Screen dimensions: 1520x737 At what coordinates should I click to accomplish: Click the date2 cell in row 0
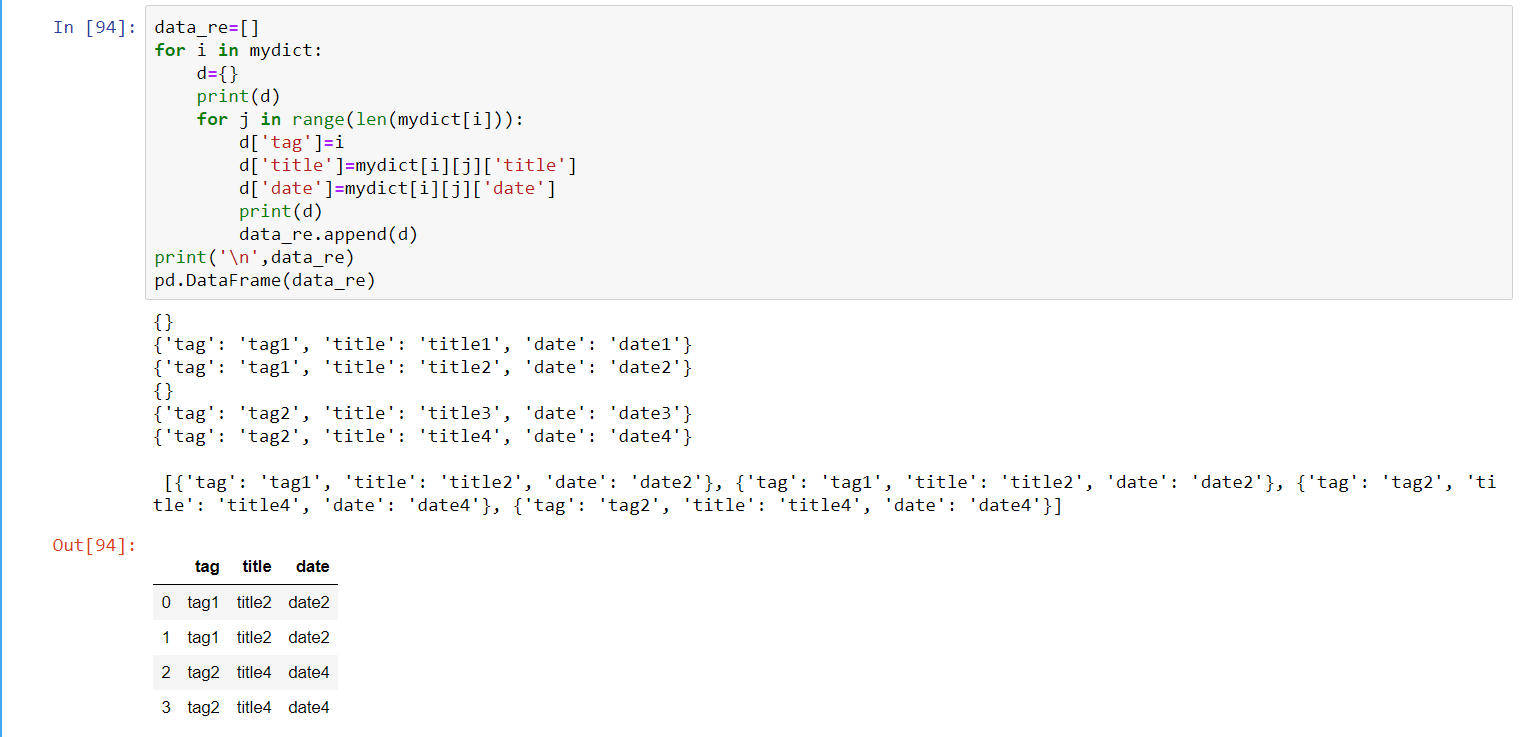pyautogui.click(x=309, y=602)
